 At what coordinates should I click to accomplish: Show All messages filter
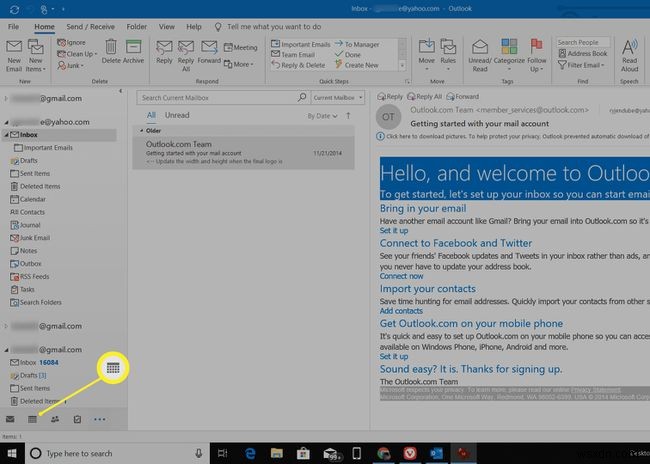coord(151,115)
